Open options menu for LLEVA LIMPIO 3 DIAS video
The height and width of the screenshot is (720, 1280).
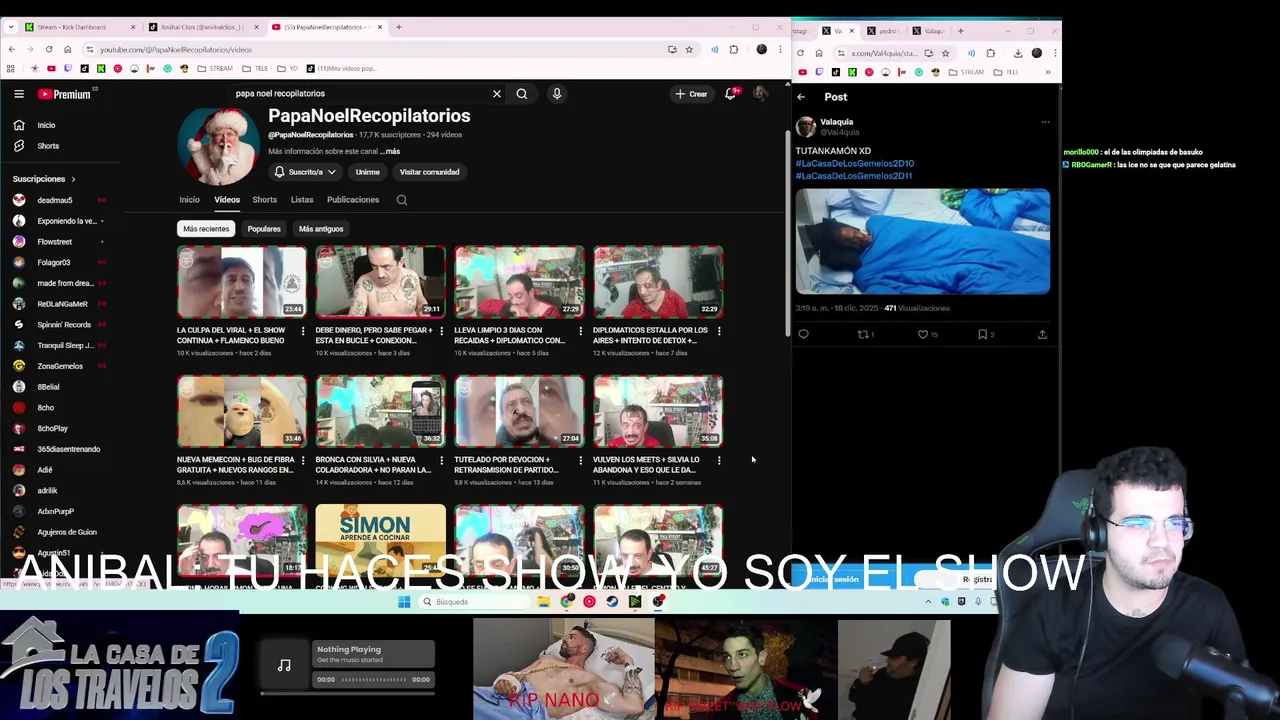coord(580,331)
